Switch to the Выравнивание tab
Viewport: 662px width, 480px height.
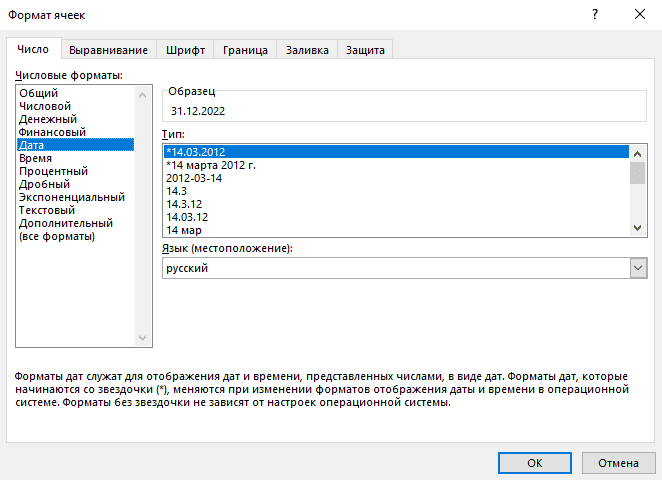pos(110,49)
